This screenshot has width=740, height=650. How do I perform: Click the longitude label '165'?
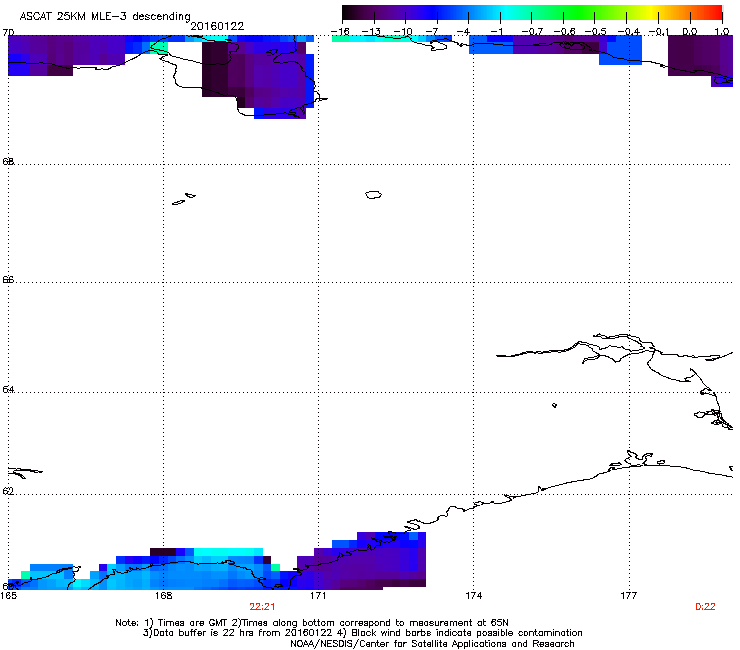click(x=8, y=596)
